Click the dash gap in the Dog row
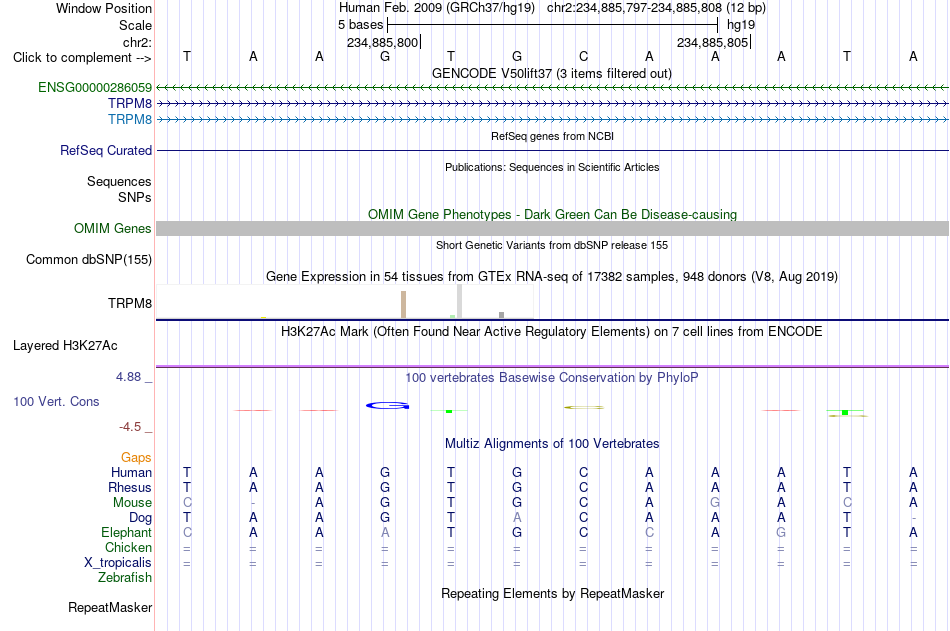 pos(913,518)
